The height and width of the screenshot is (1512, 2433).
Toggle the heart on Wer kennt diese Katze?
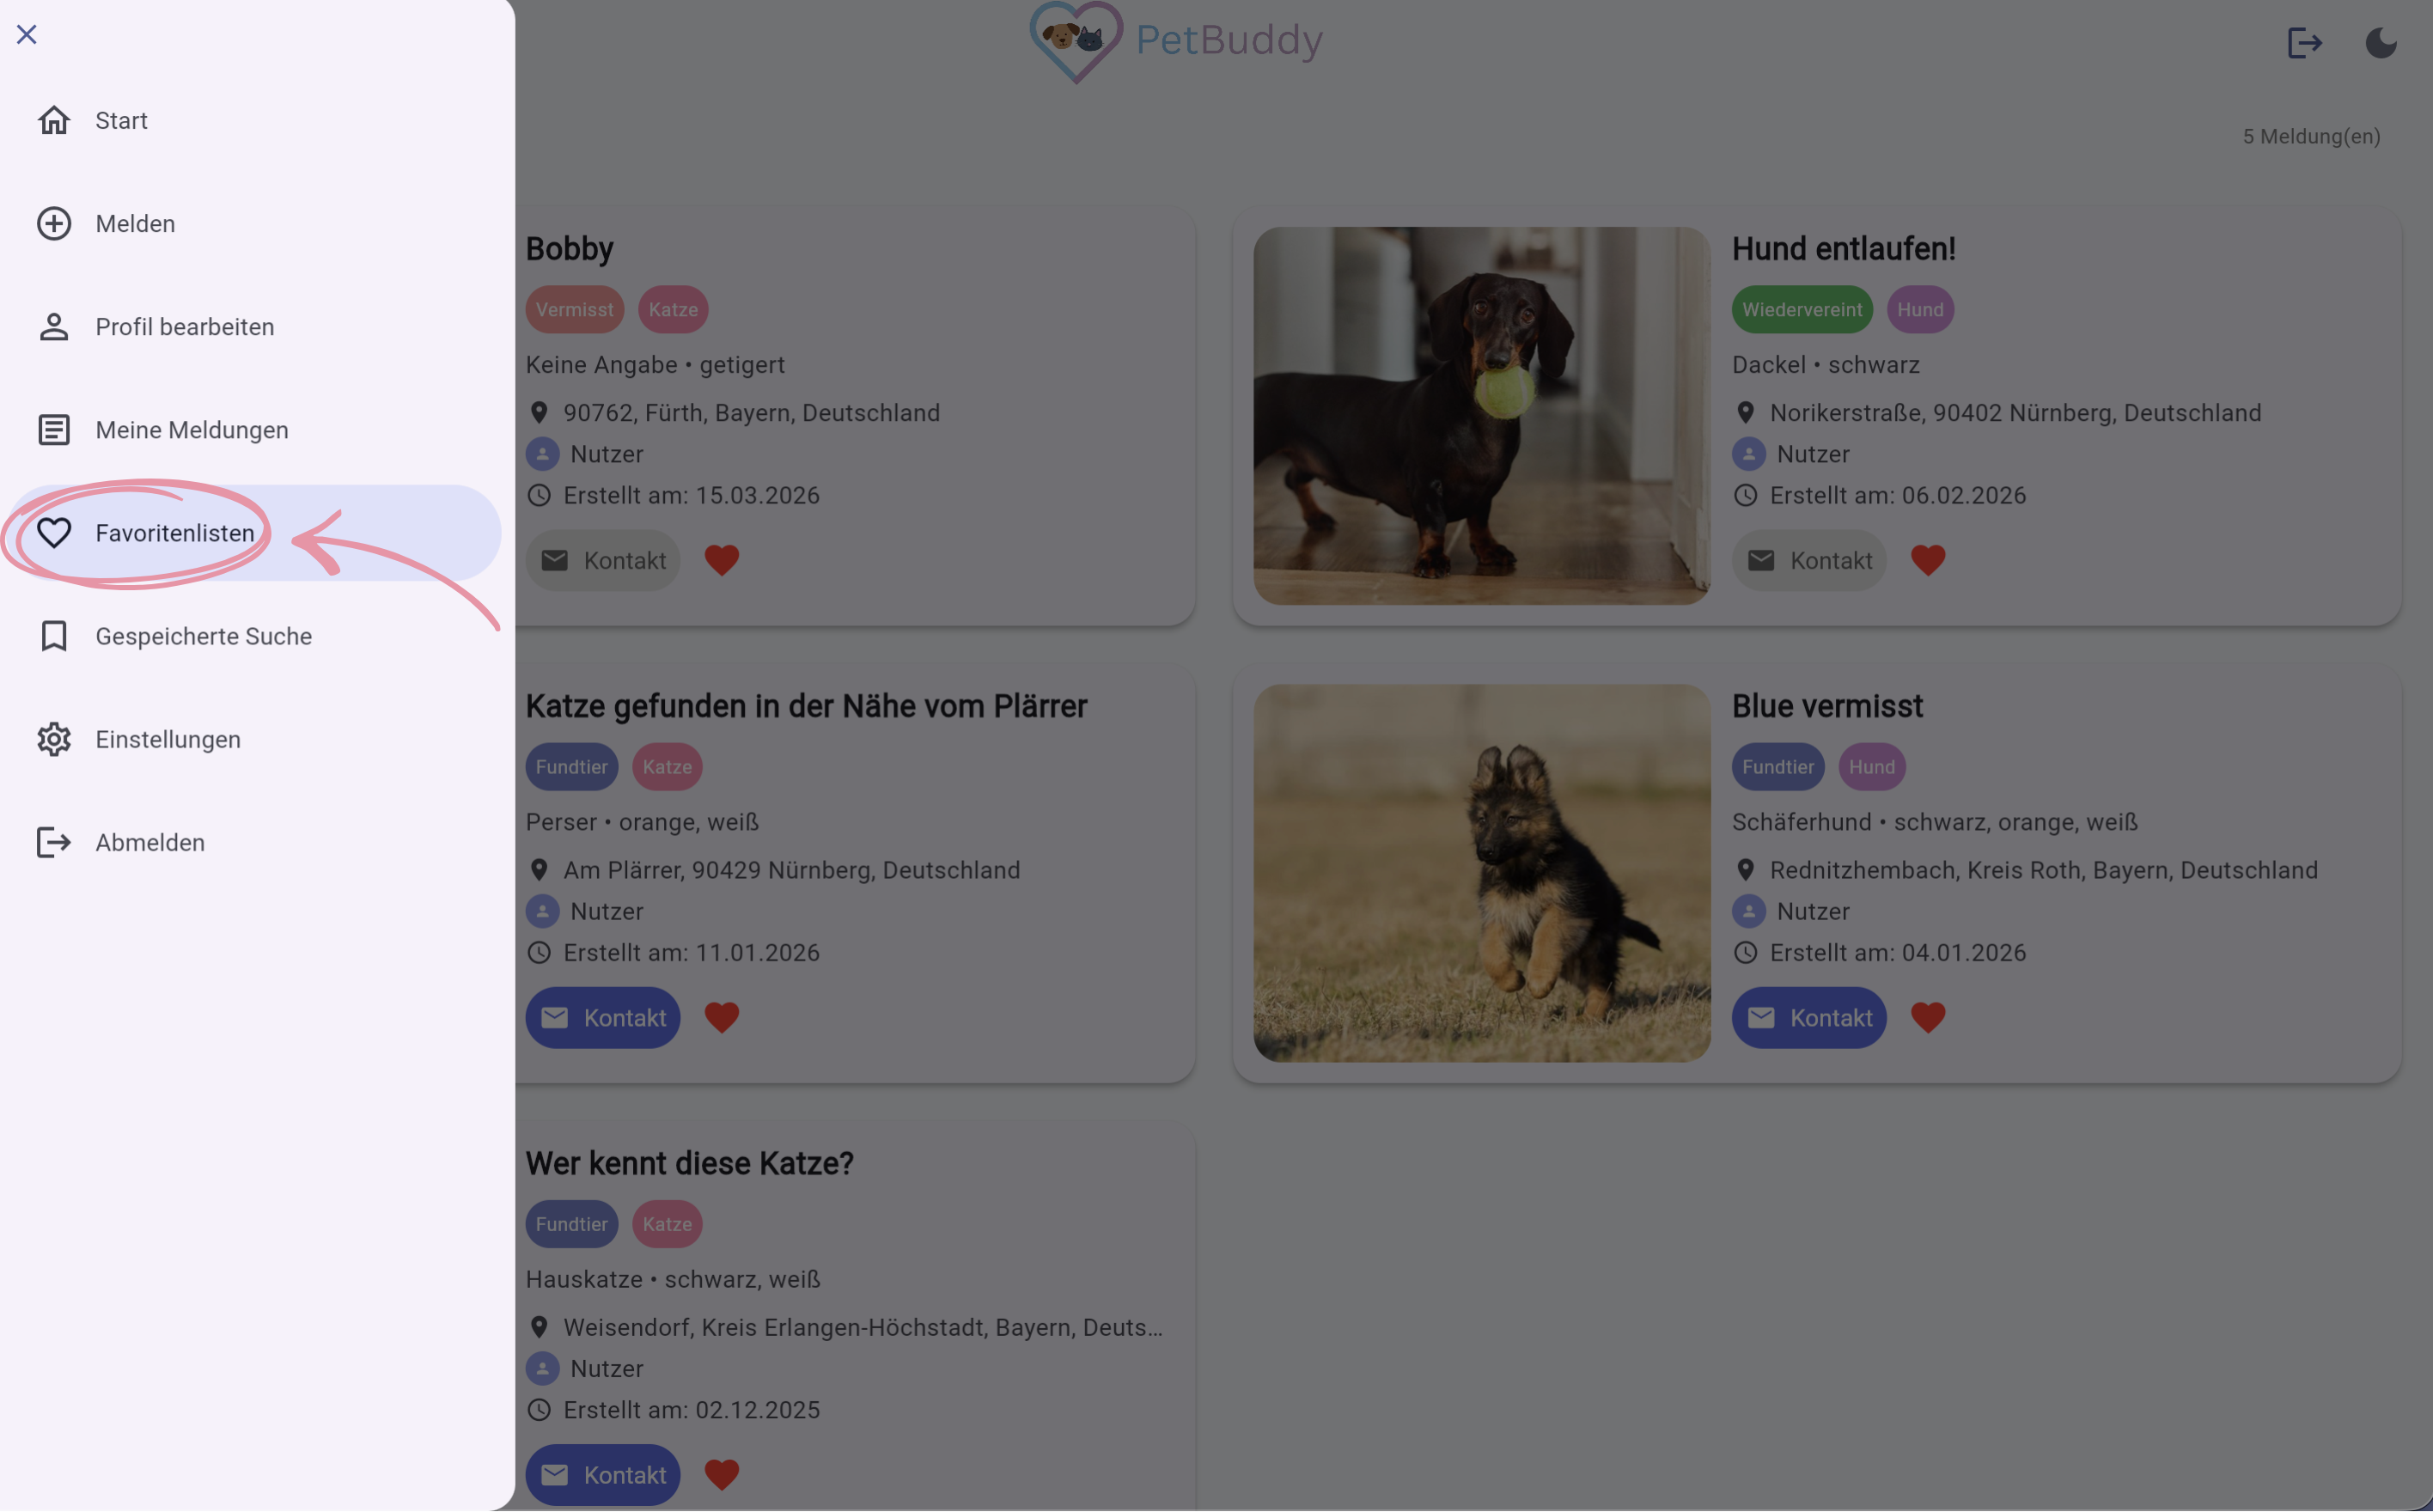point(722,1474)
